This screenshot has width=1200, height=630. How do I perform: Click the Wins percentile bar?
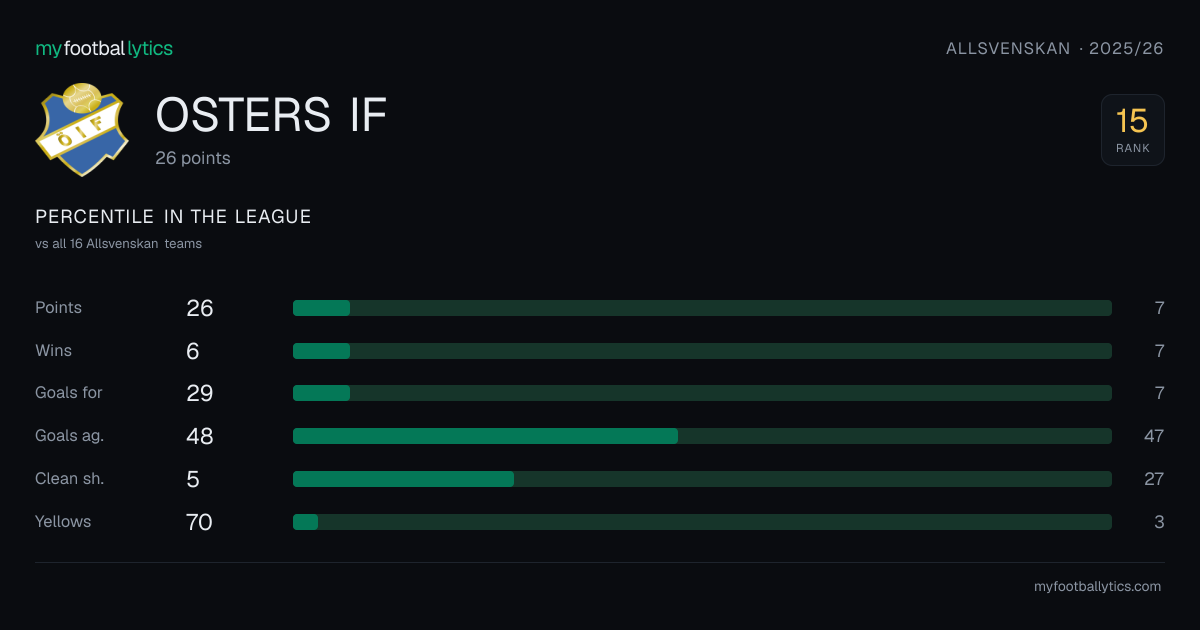point(702,351)
